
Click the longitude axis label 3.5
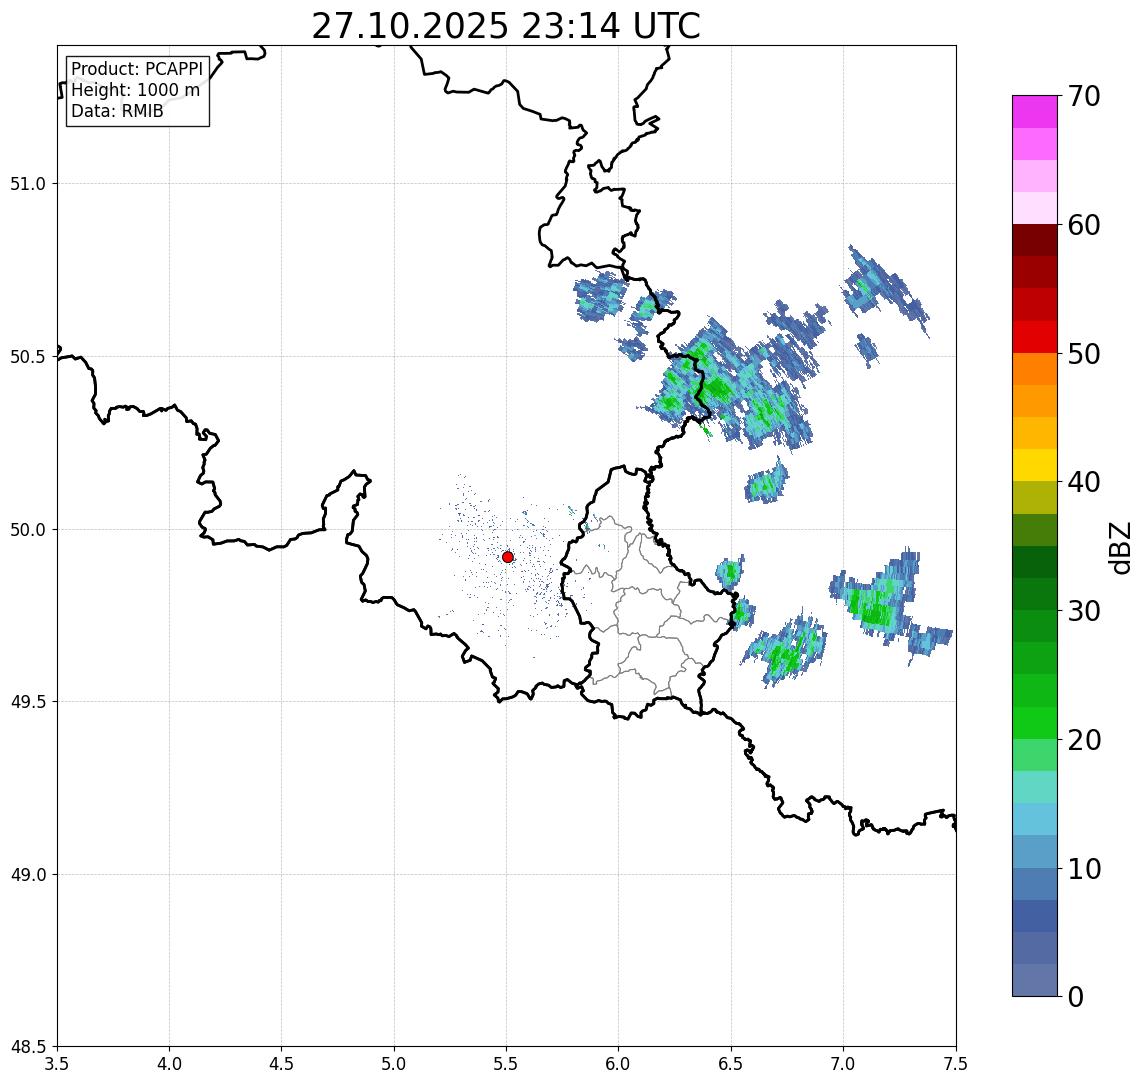point(57,1064)
